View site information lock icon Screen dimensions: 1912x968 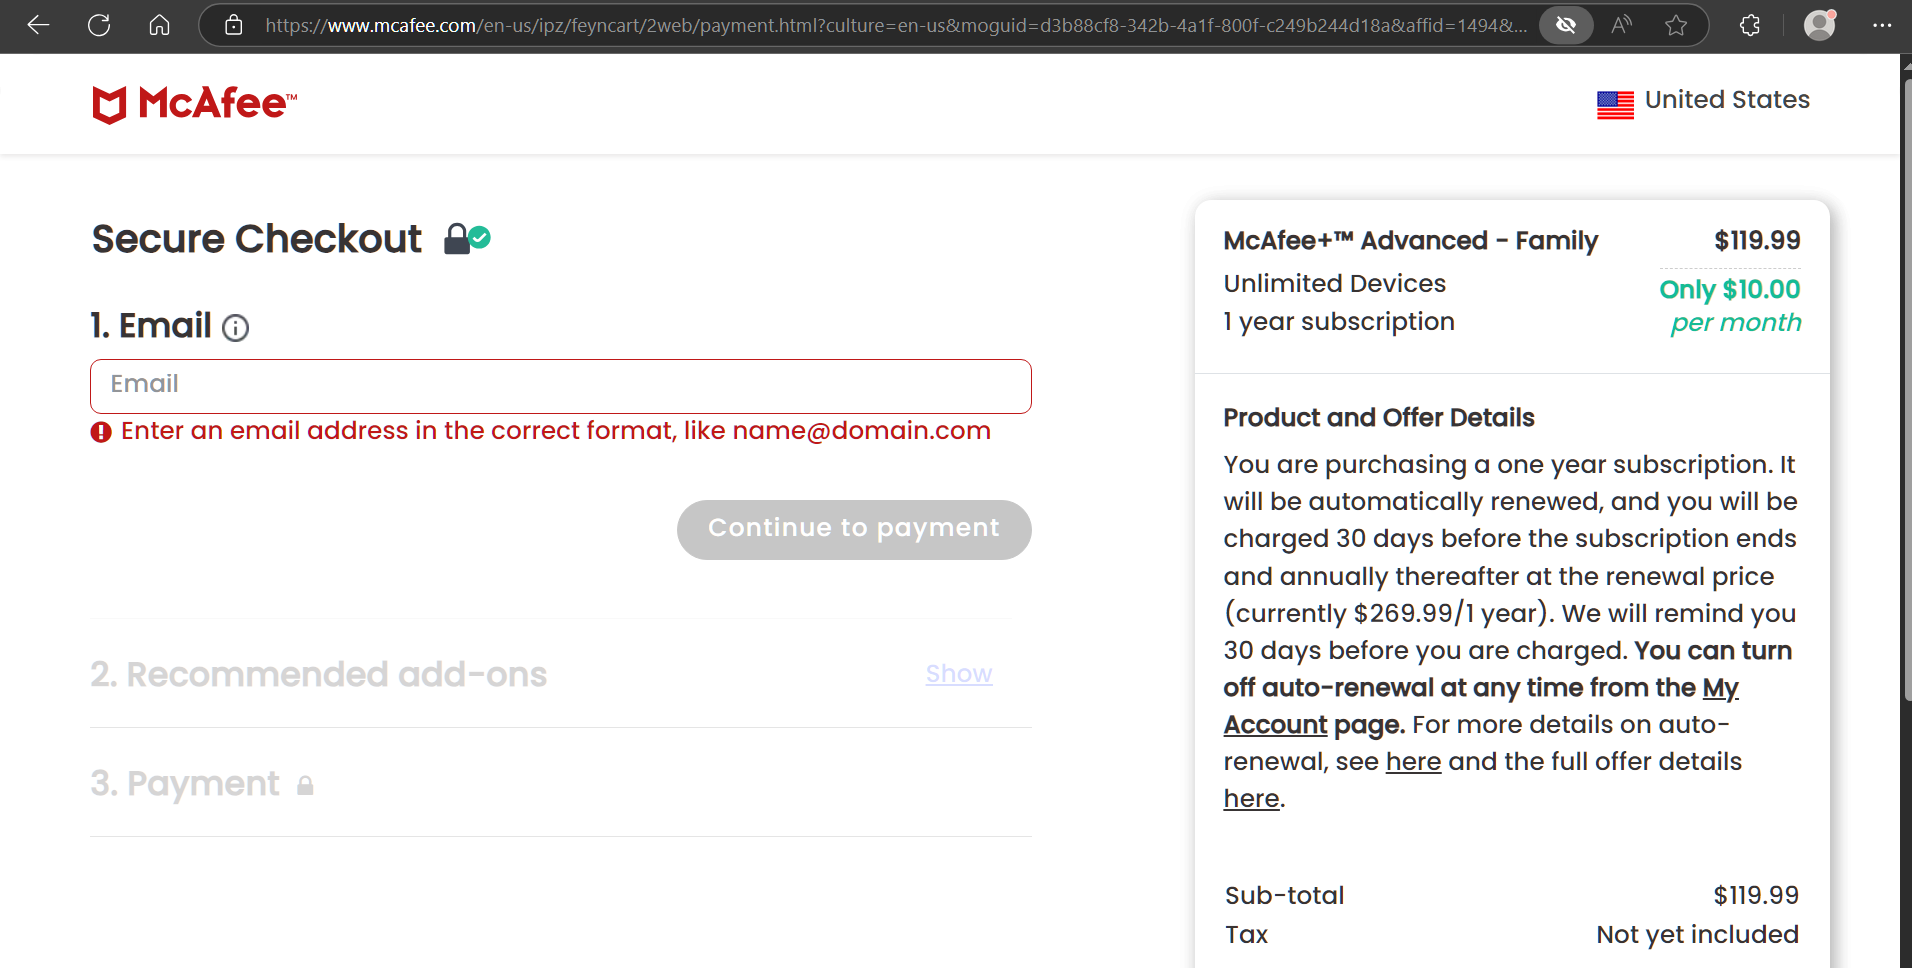234,25
